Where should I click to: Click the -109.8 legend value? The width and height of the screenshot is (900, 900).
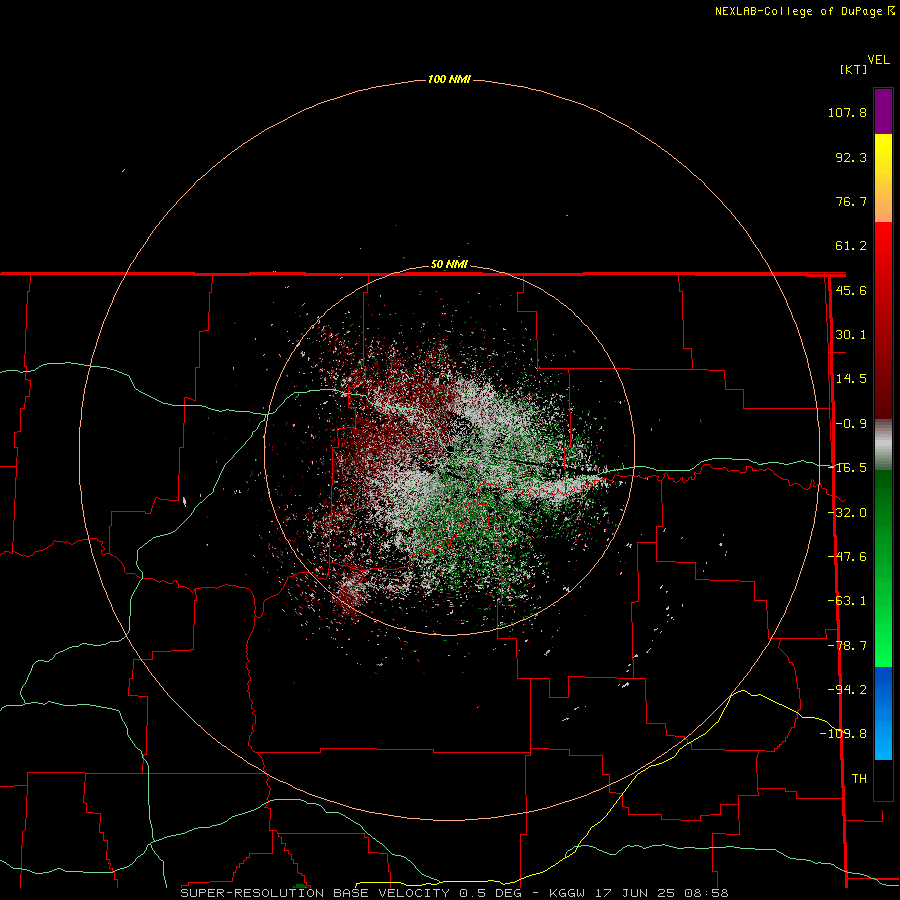(843, 734)
